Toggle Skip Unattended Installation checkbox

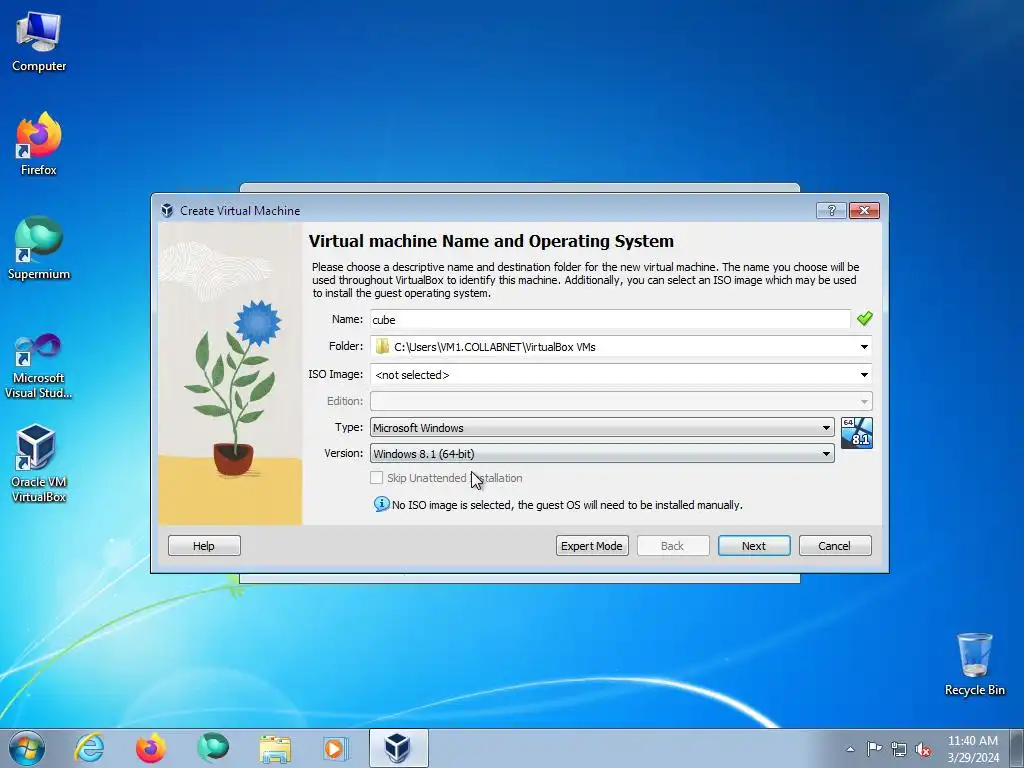click(x=376, y=477)
